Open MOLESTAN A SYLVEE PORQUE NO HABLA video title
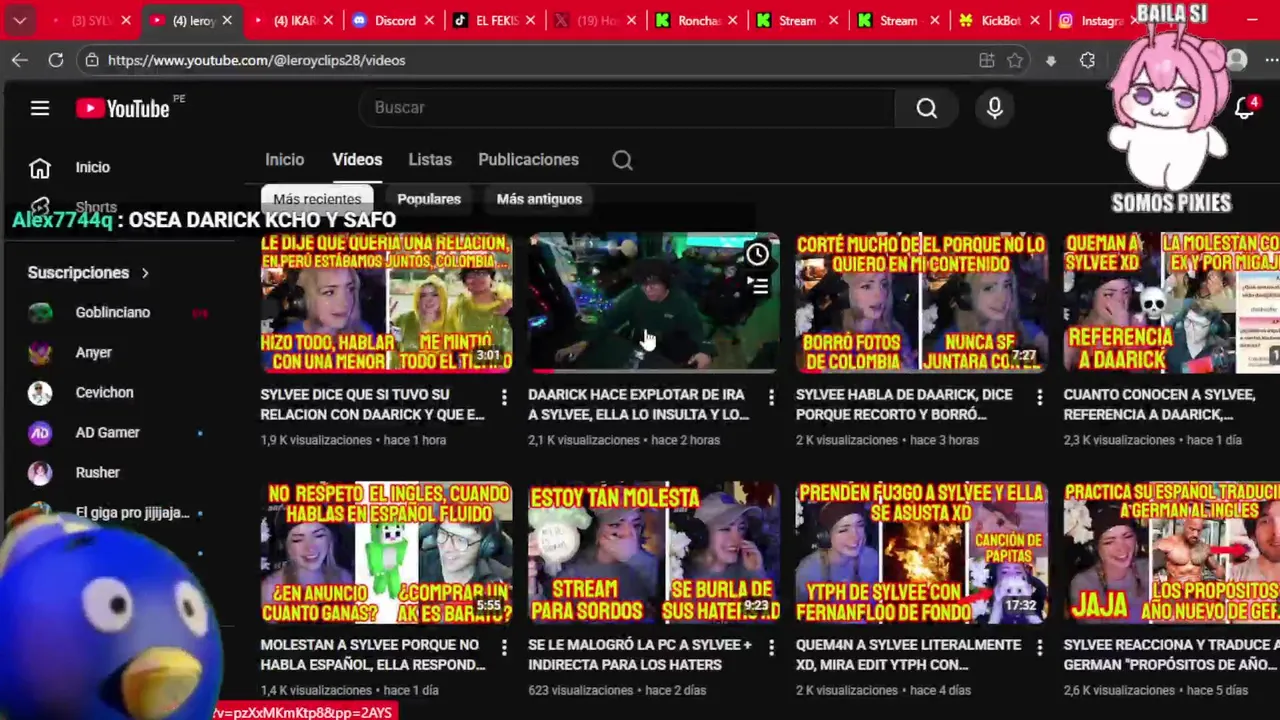This screenshot has width=1280, height=720. coord(373,654)
